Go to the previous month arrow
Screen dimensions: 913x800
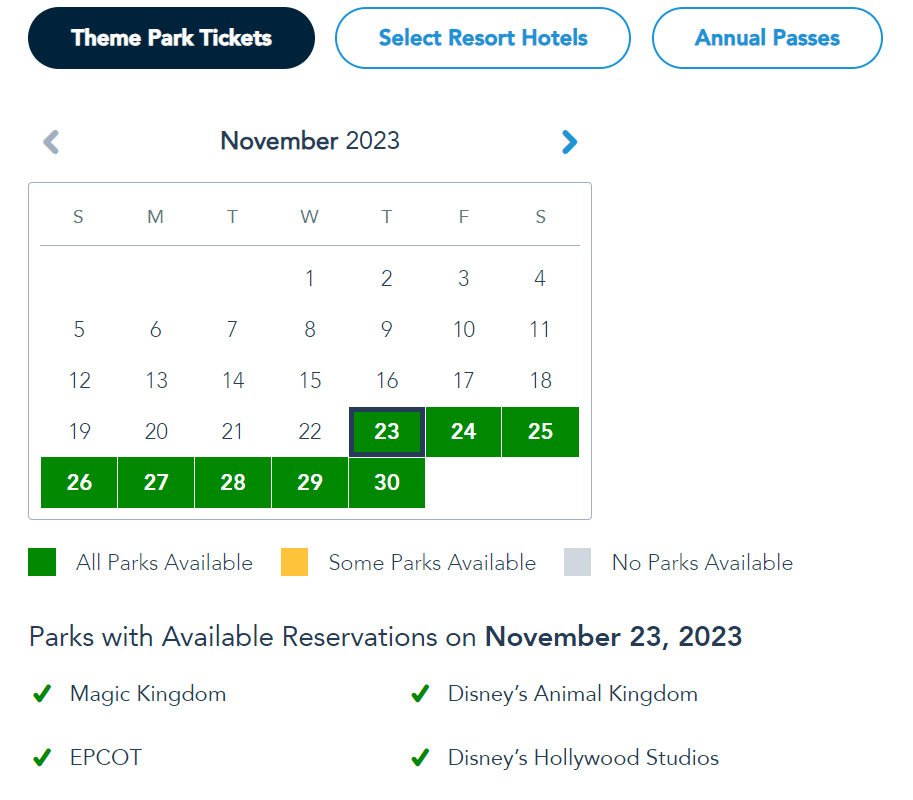pos(51,142)
